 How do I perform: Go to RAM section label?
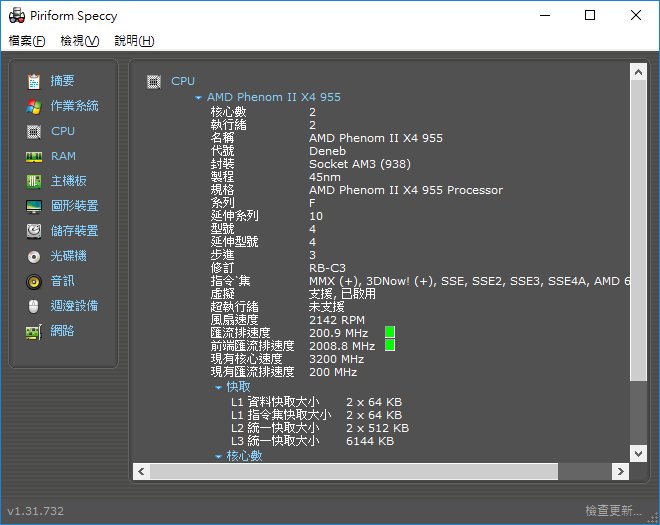click(x=63, y=156)
